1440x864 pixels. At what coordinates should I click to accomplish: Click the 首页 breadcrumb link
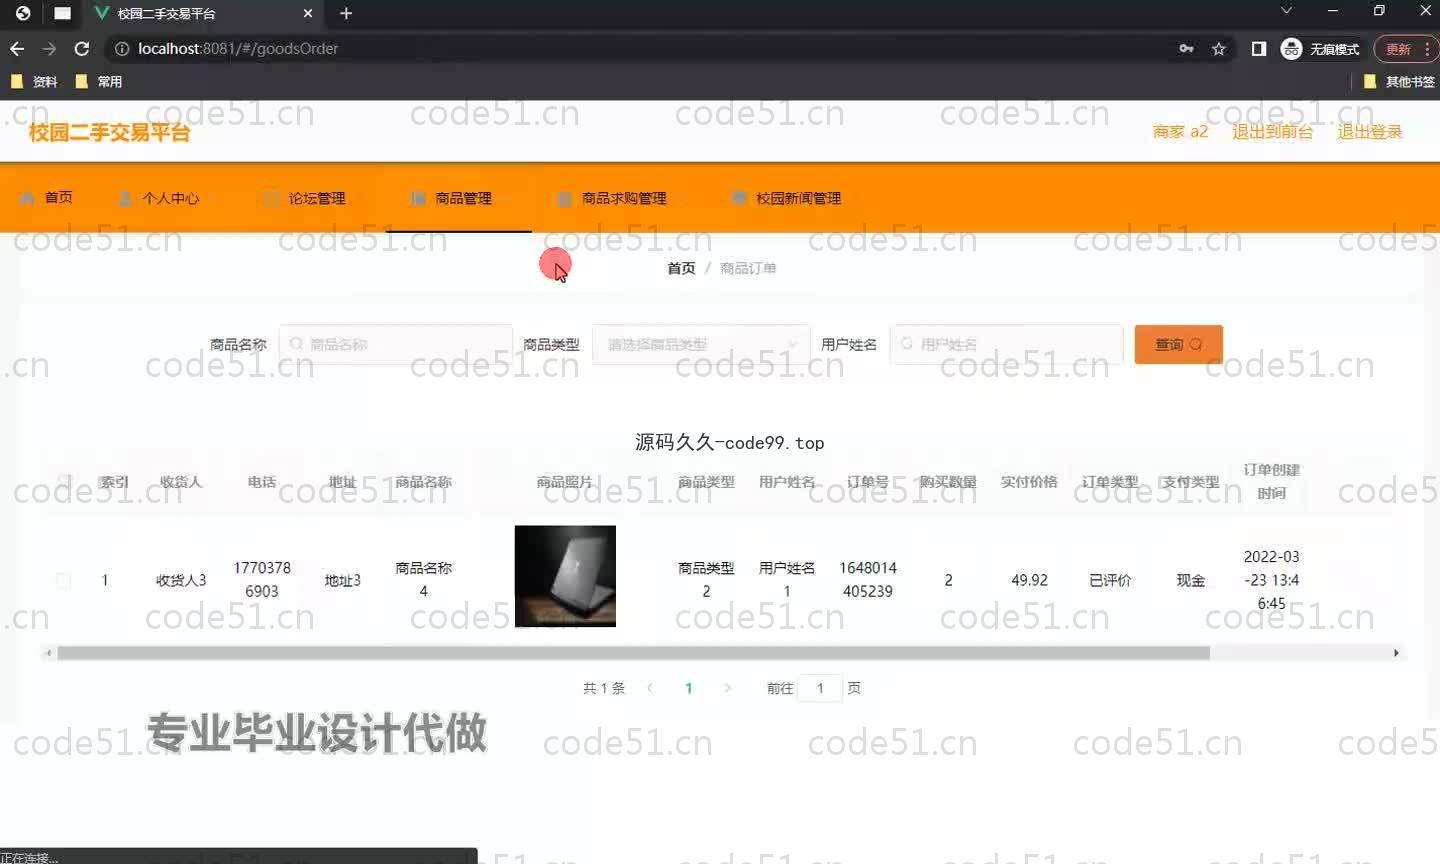(x=681, y=268)
